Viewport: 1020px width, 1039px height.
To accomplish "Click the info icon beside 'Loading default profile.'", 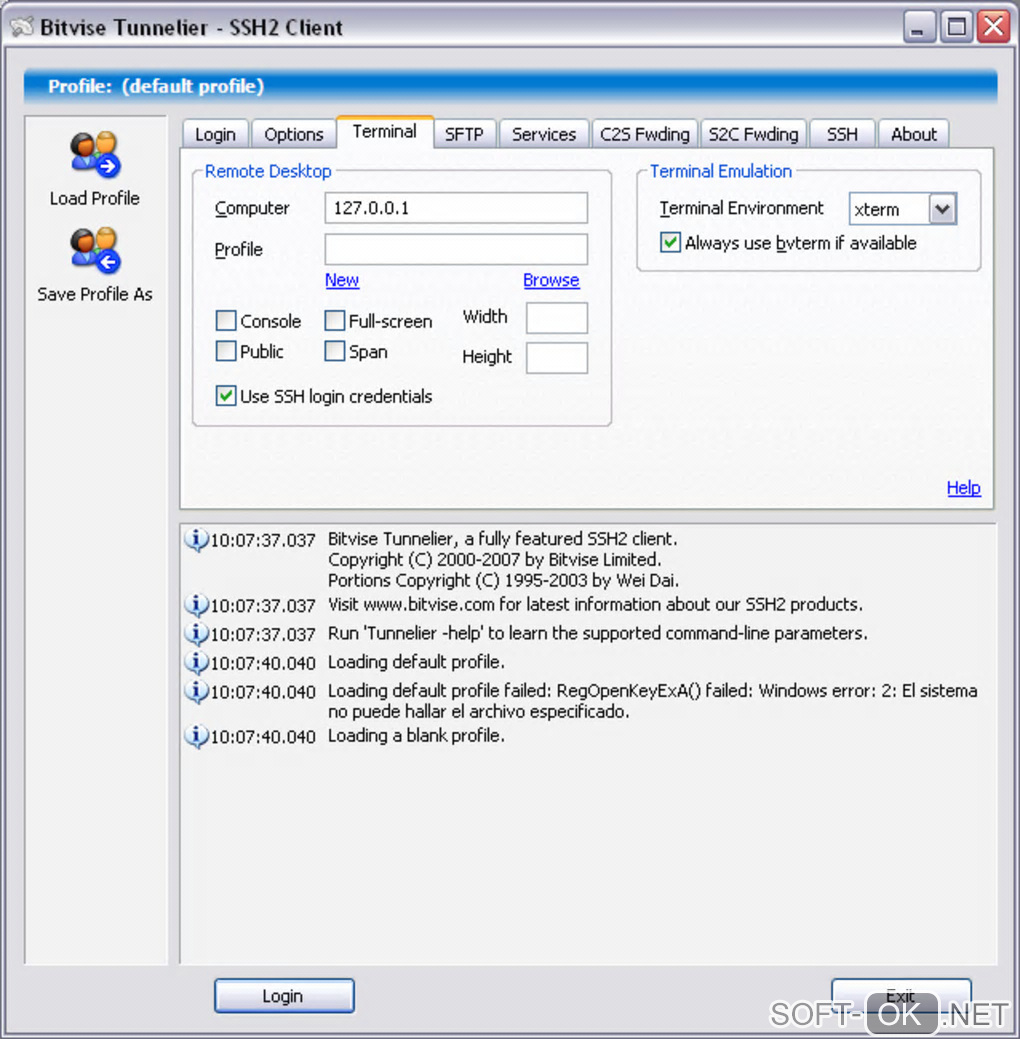I will tap(196, 662).
